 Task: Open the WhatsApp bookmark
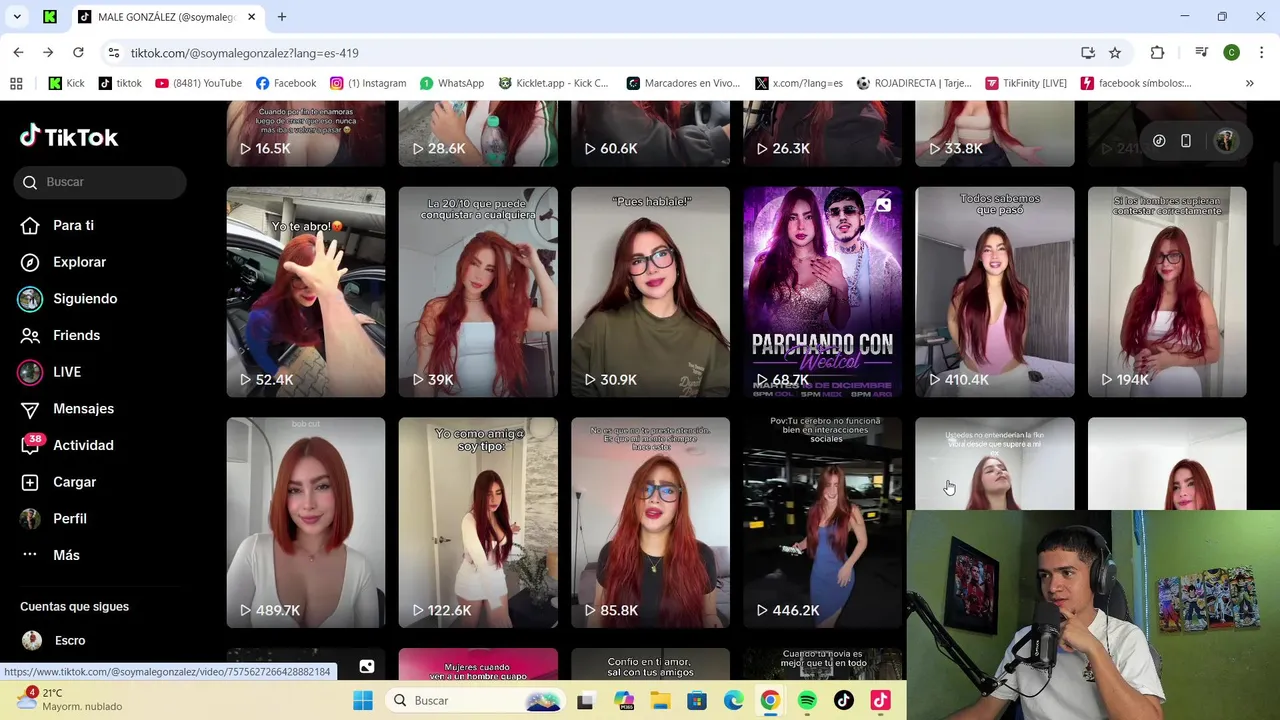[452, 83]
